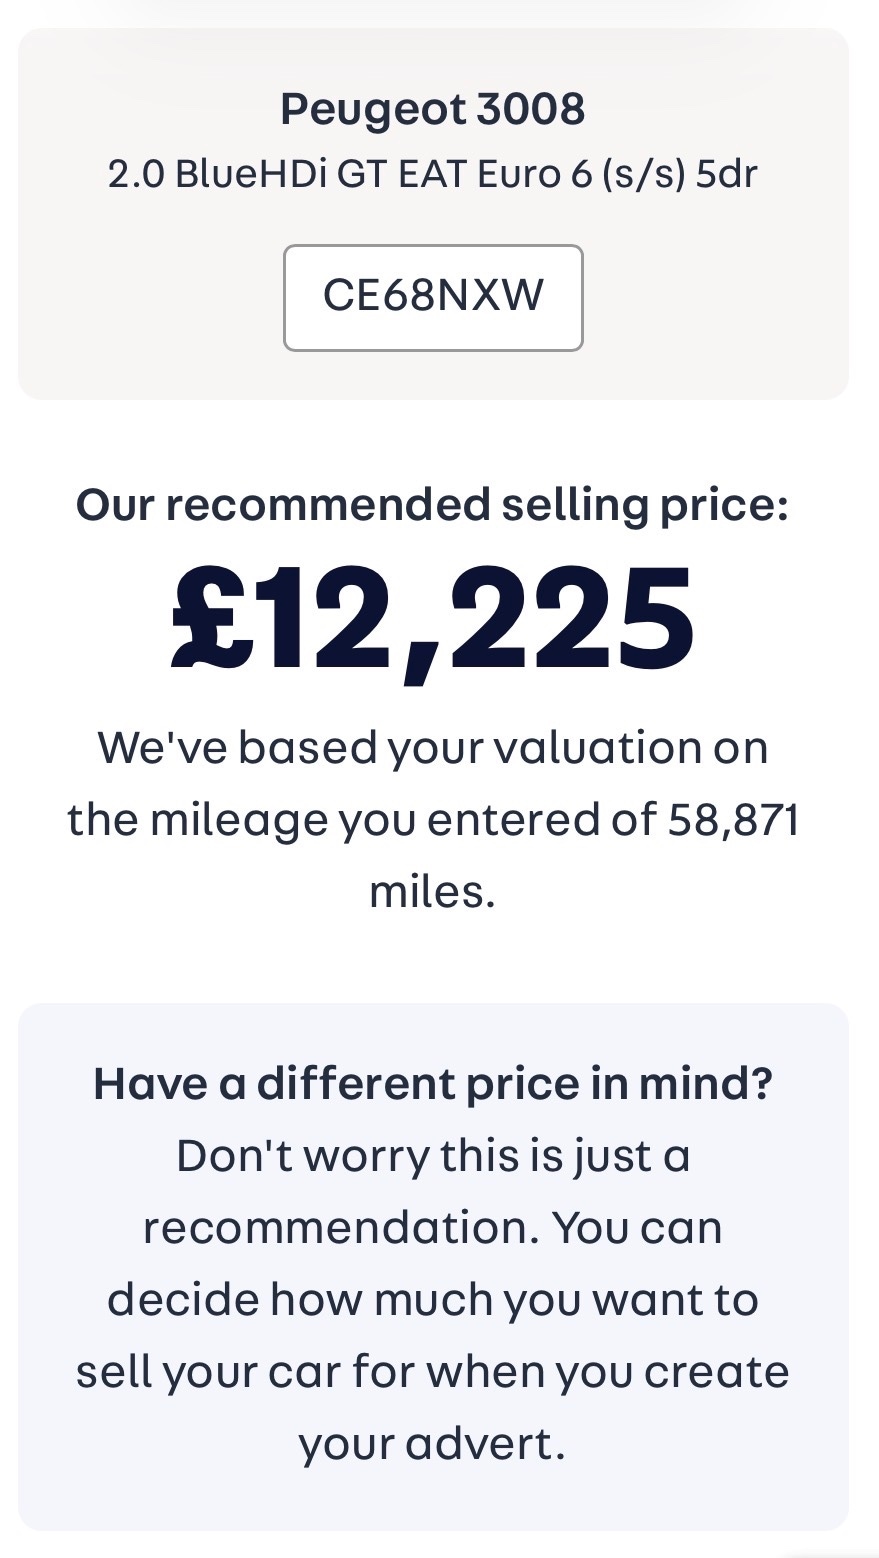Click the 58,871 mileage figure
Image resolution: width=879 pixels, height=1558 pixels.
click(x=732, y=820)
